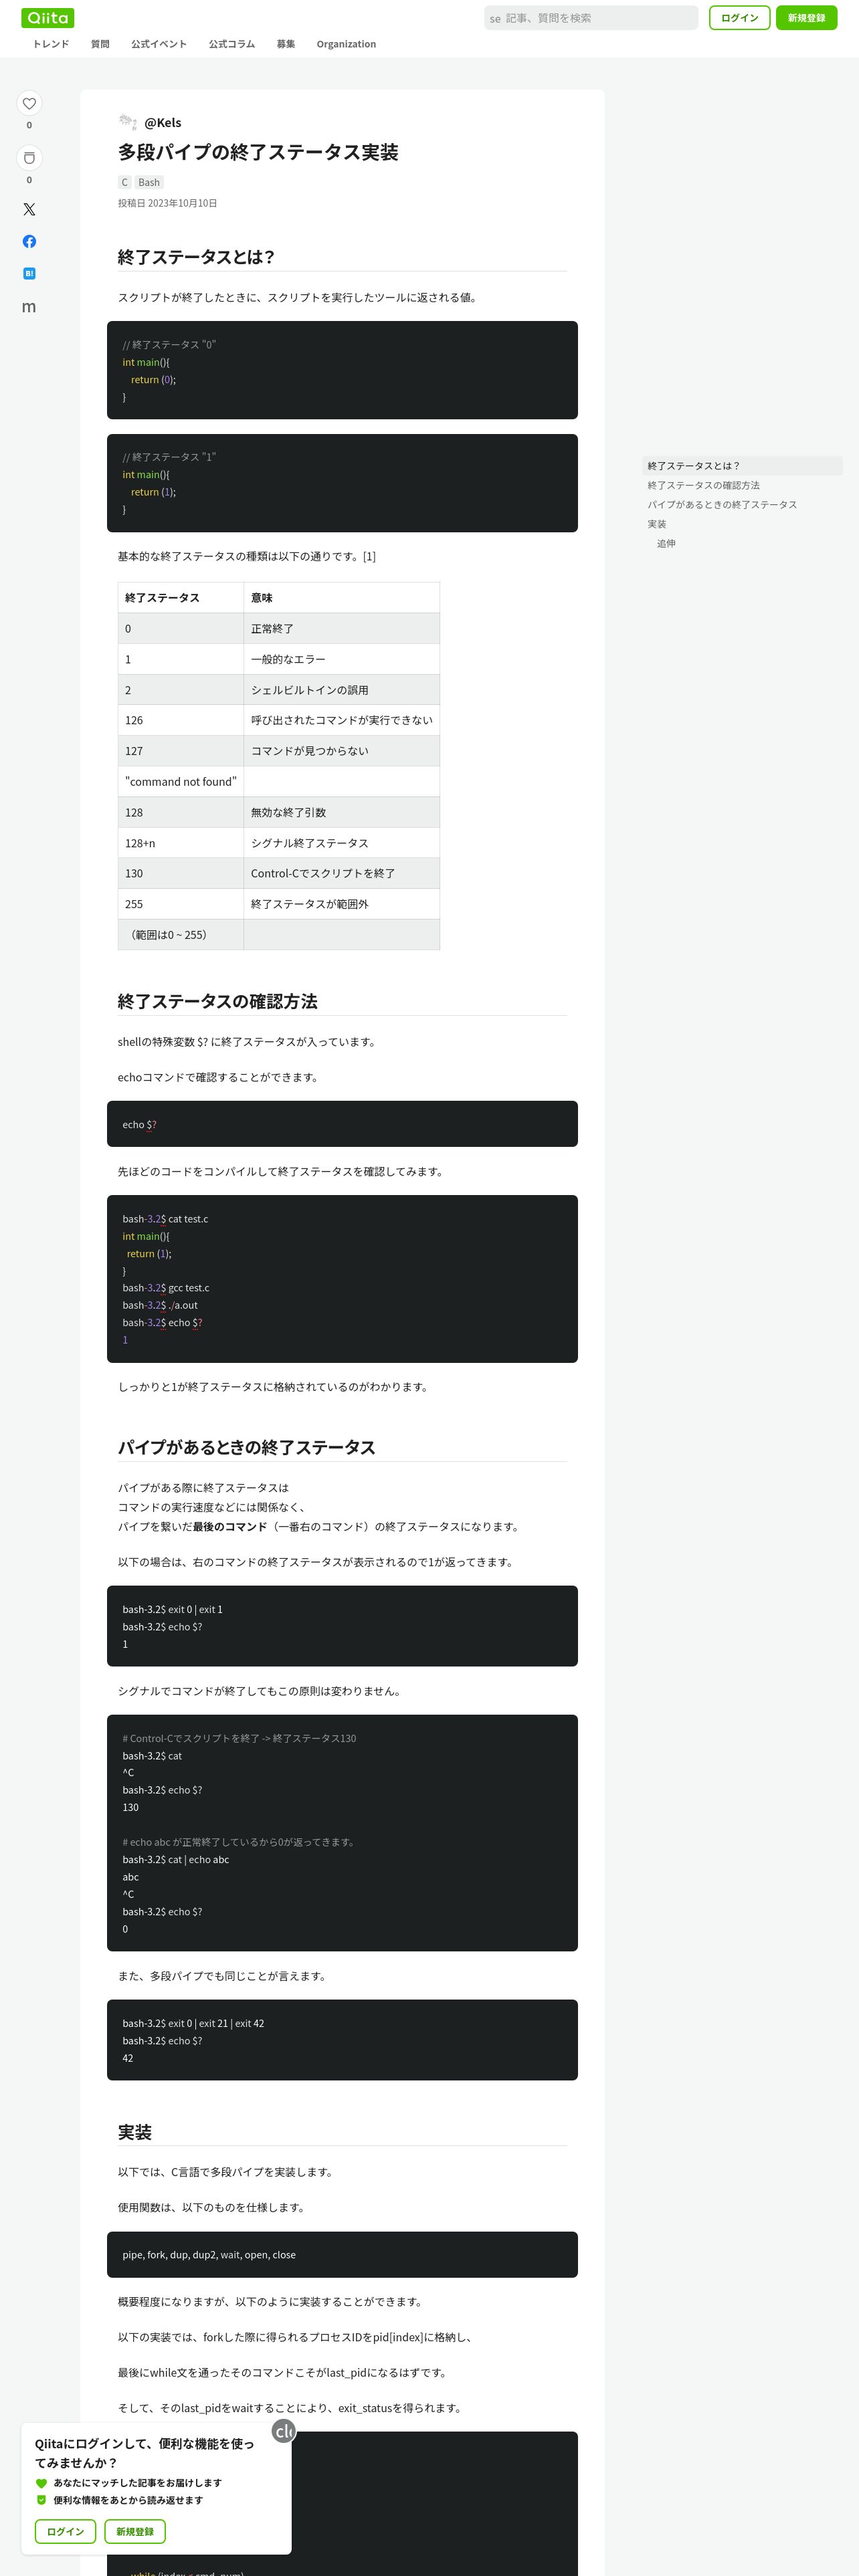The height and width of the screenshot is (2576, 859).
Task: Close the Qiita login popup
Action: tap(283, 2431)
